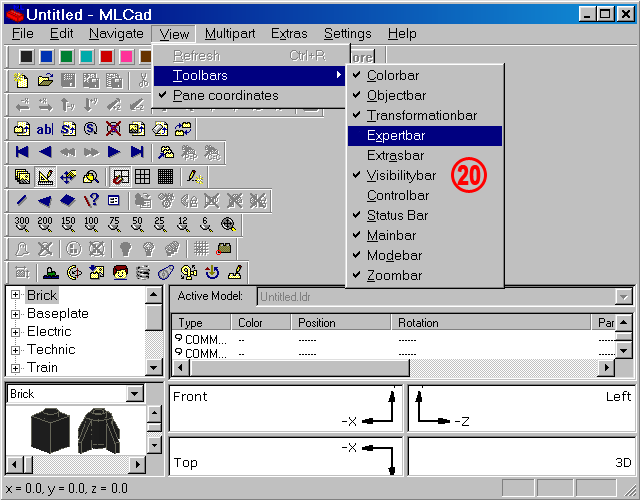Open the Active Model dropdown

[x=623, y=297]
